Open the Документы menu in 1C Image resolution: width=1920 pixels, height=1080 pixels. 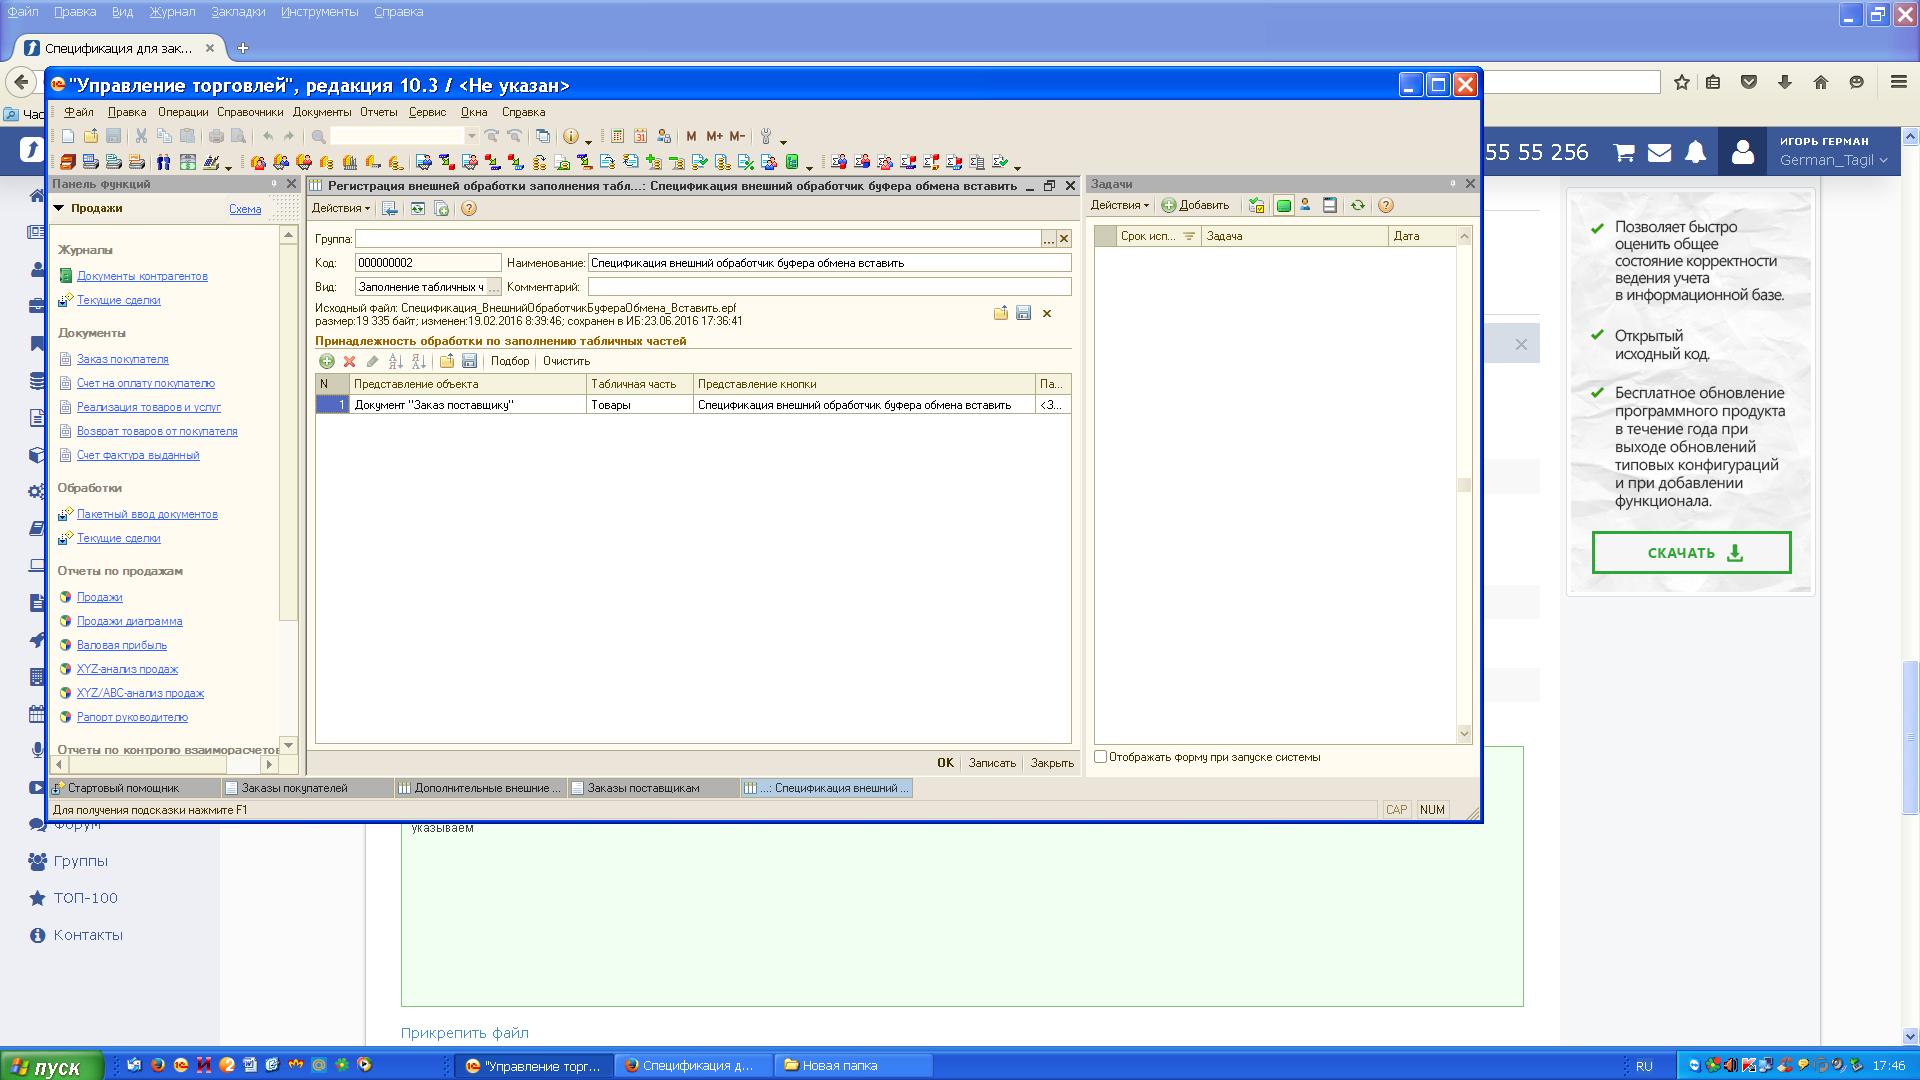coord(322,112)
